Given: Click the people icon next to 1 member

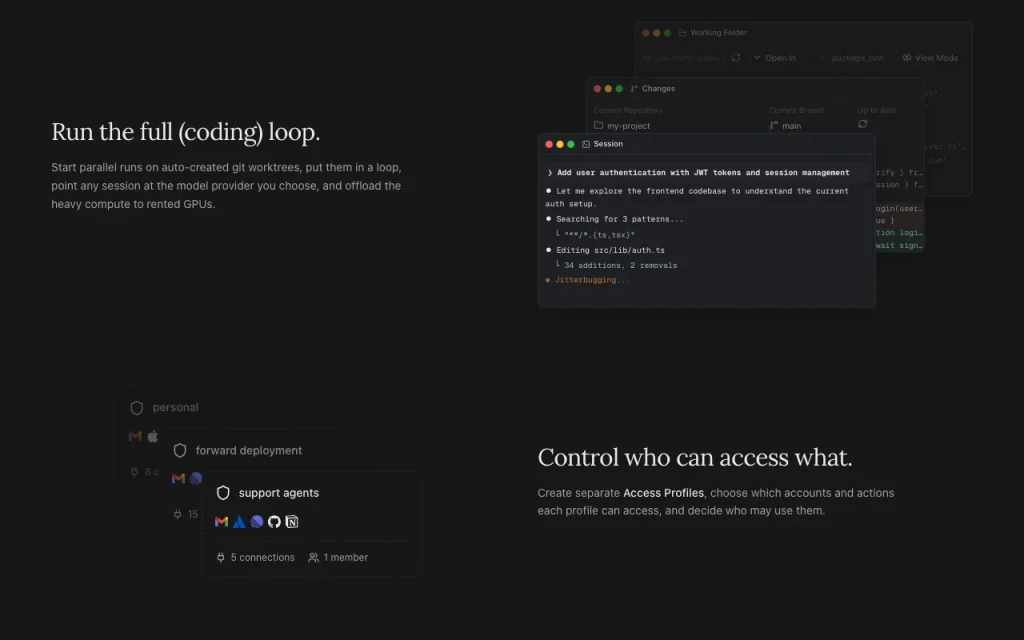Looking at the screenshot, I should tap(313, 557).
